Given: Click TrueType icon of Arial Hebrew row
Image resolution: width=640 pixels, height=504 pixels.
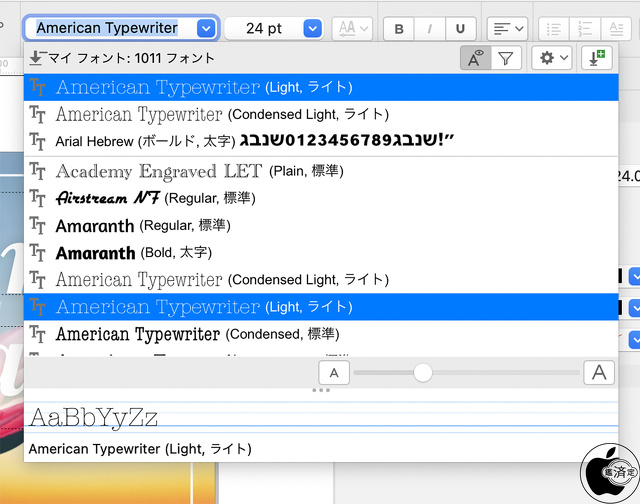Looking at the screenshot, I should coord(38,141).
